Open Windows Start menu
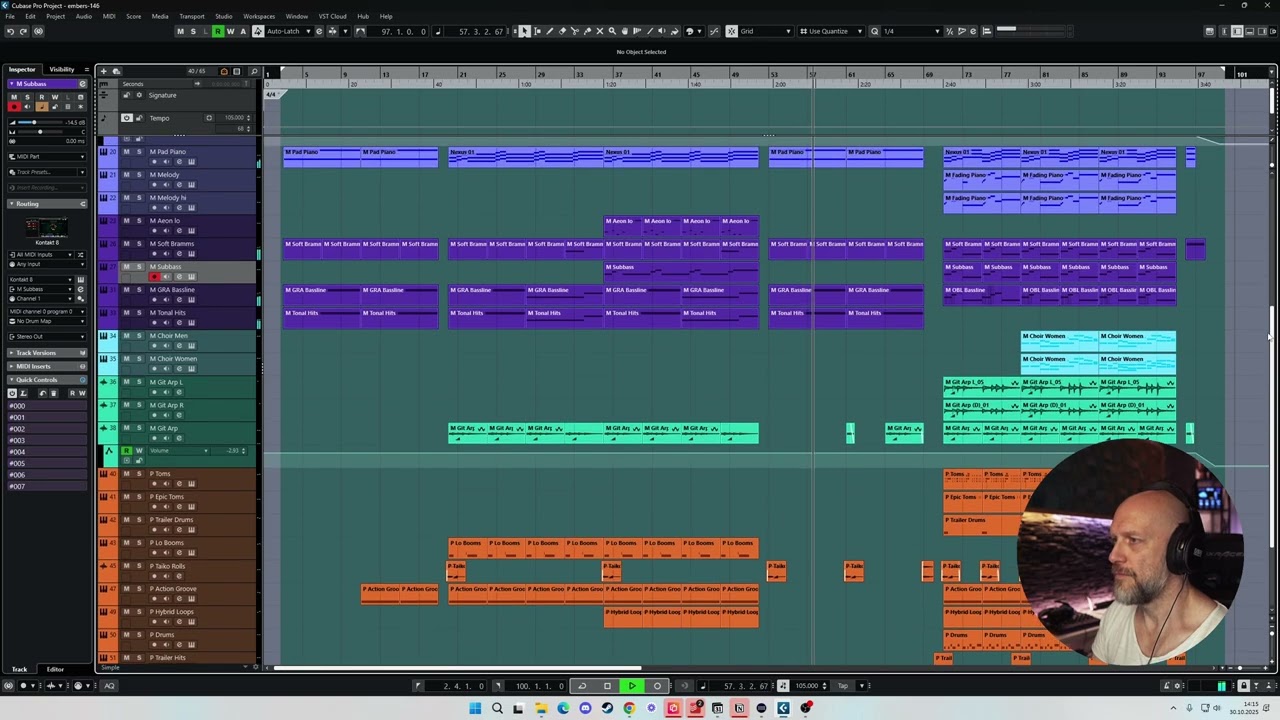The width and height of the screenshot is (1280, 720). pyautogui.click(x=475, y=708)
